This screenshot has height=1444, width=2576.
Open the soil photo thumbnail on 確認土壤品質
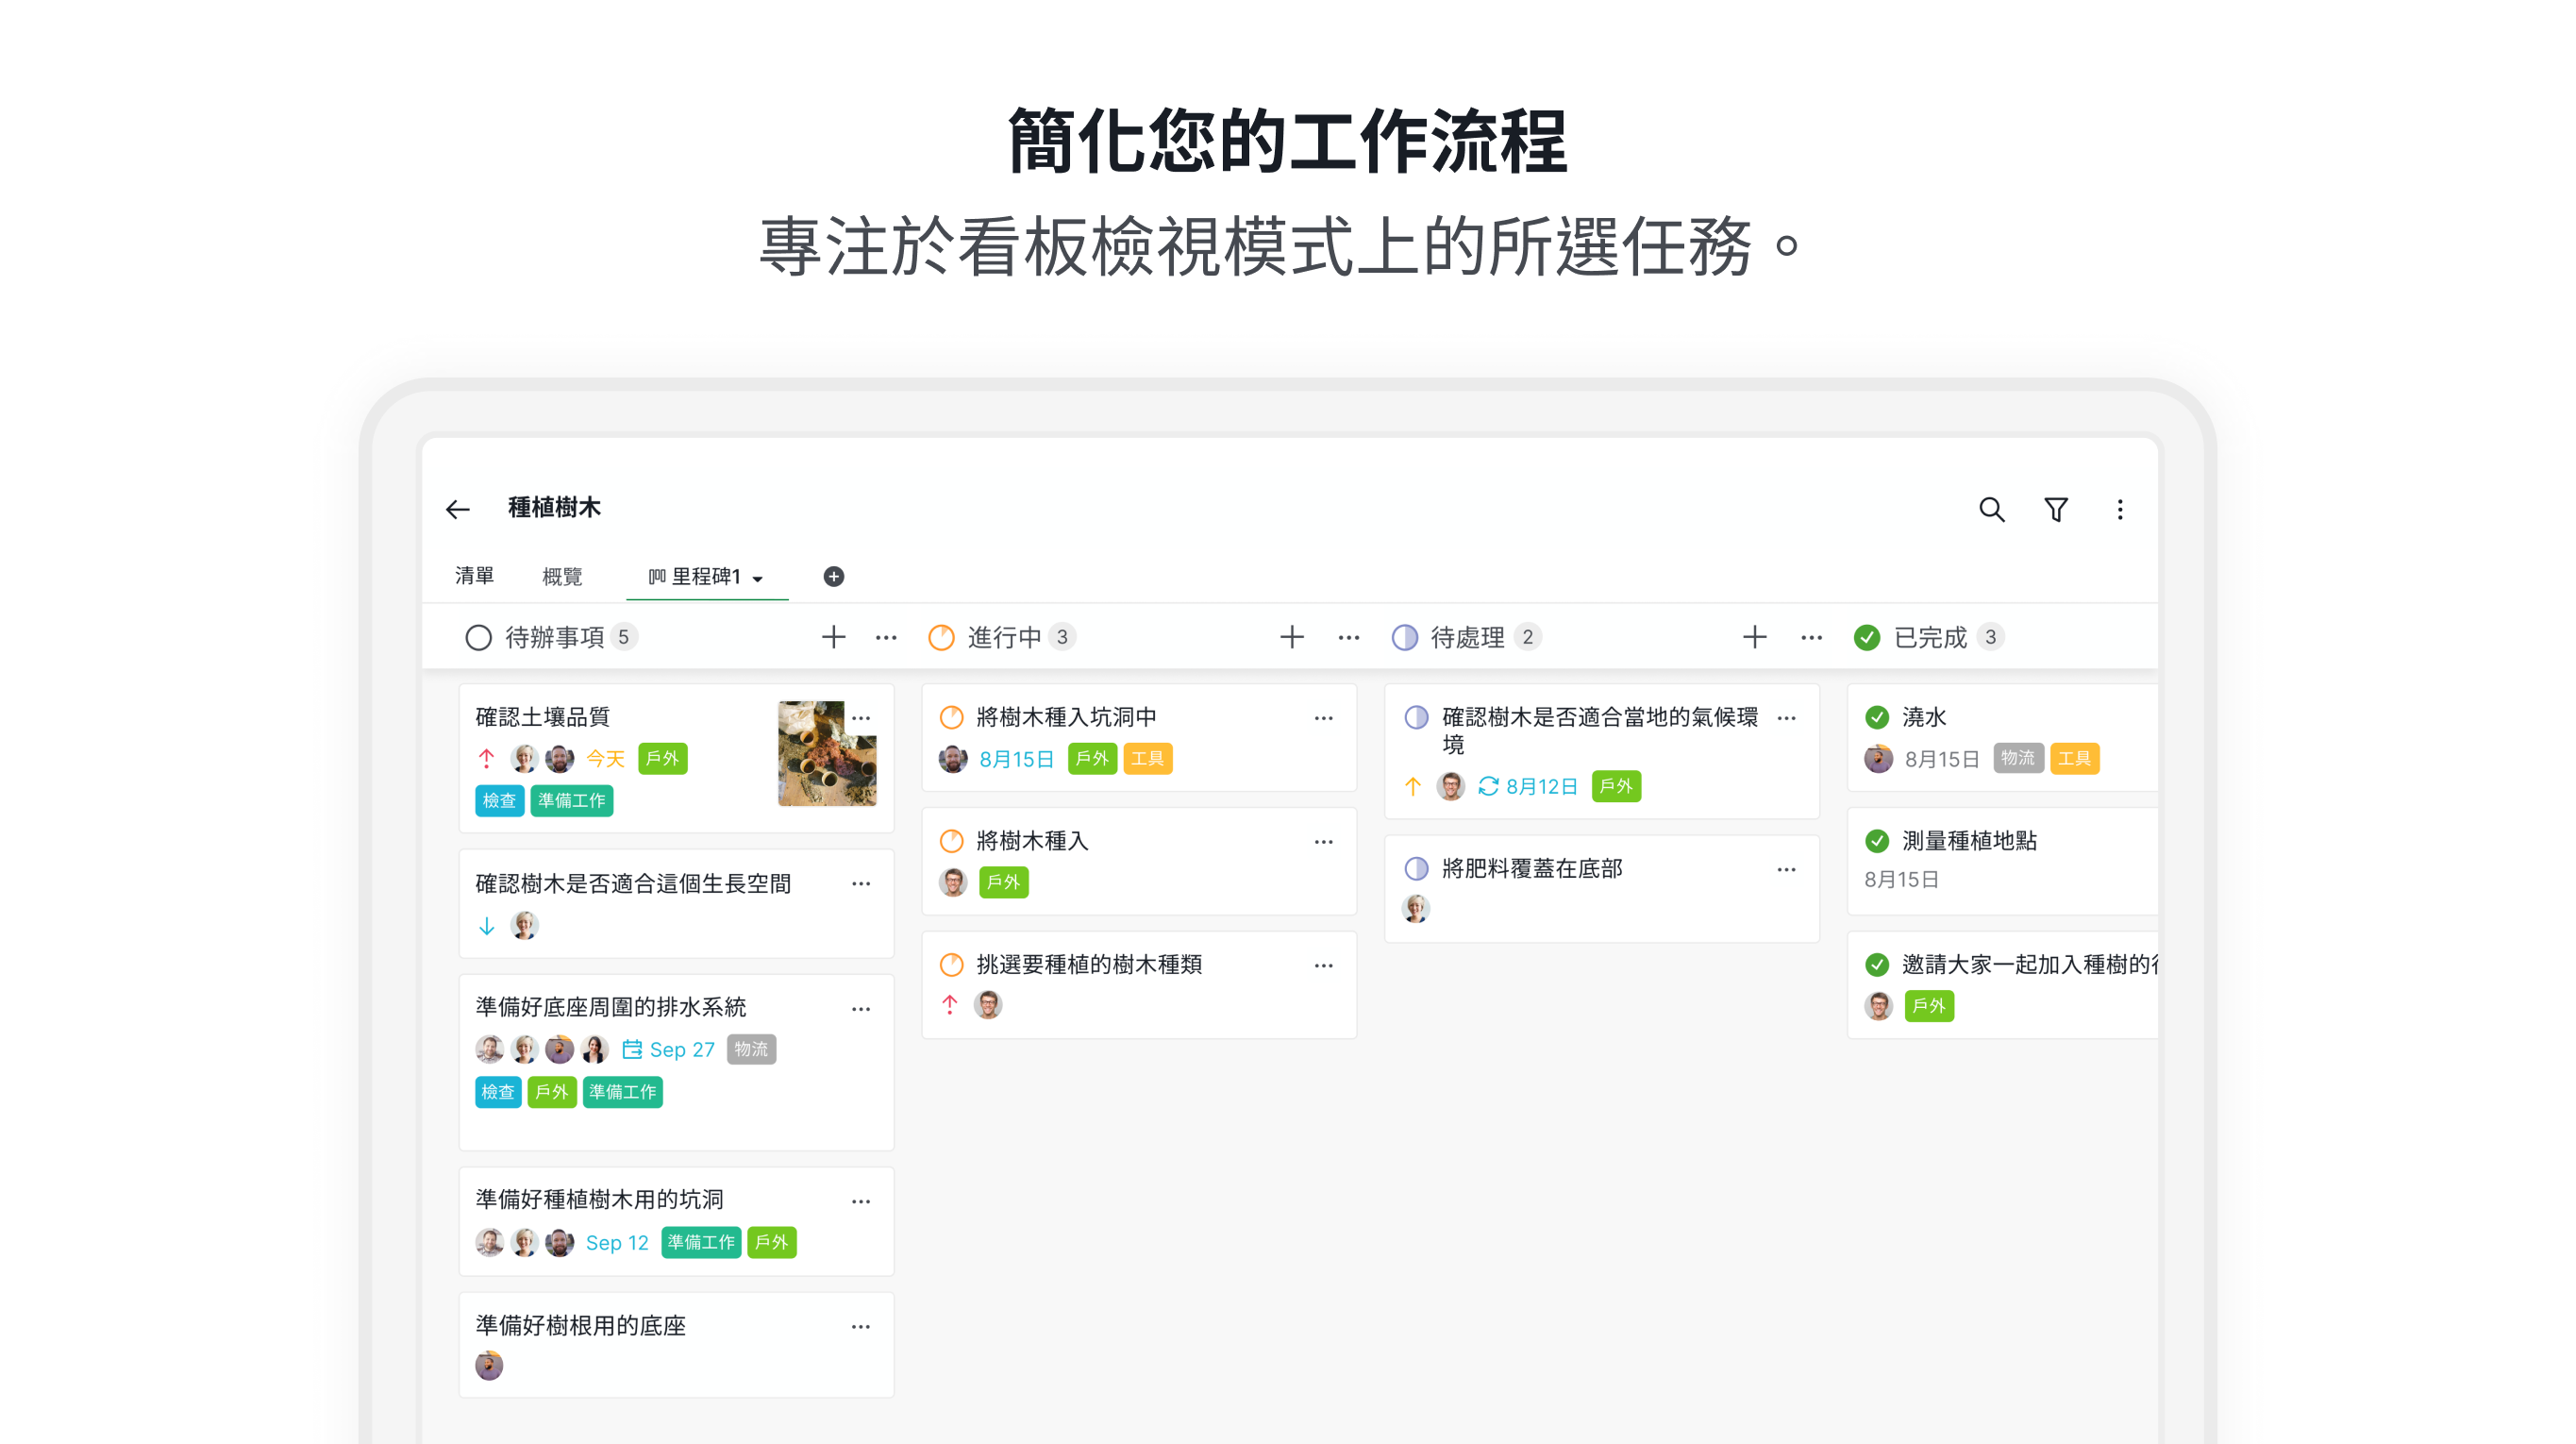pos(827,753)
